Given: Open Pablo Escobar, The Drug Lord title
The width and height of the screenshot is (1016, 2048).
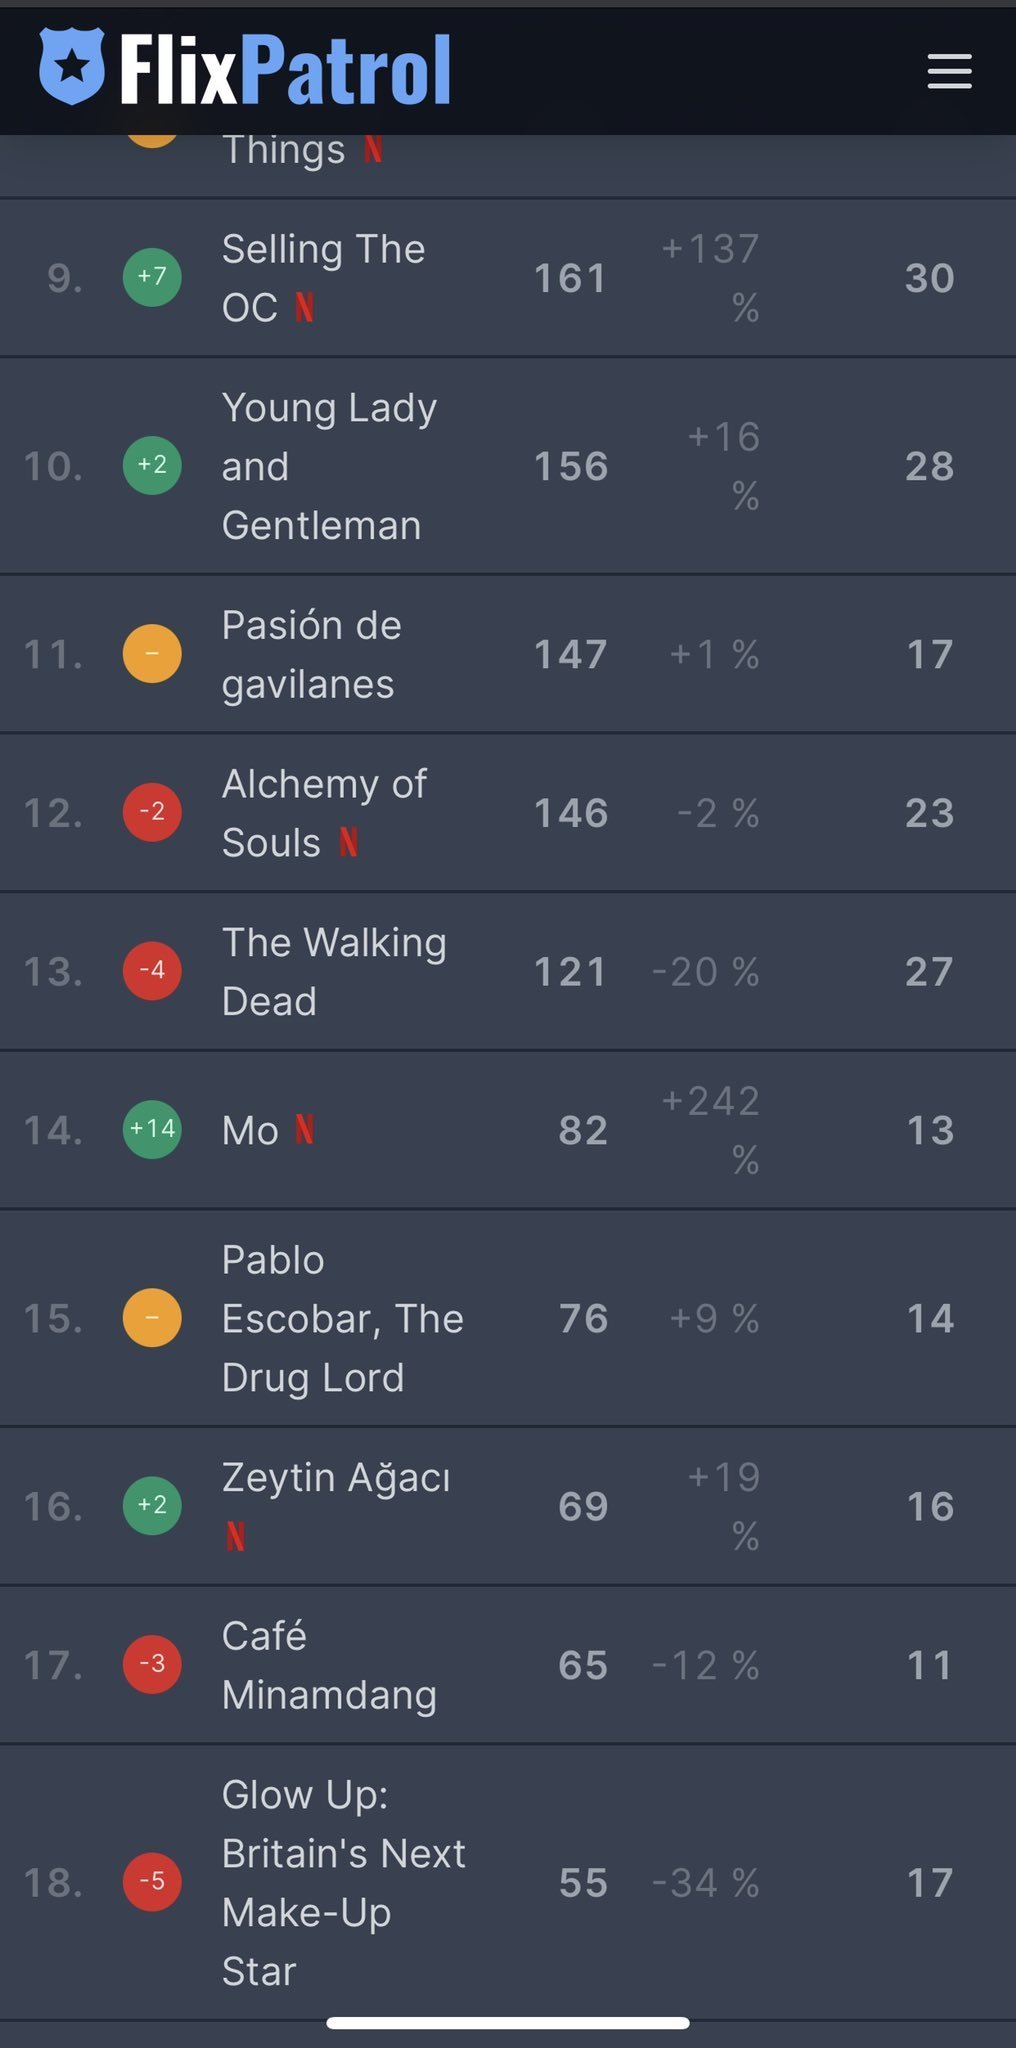Looking at the screenshot, I should pyautogui.click(x=341, y=1318).
